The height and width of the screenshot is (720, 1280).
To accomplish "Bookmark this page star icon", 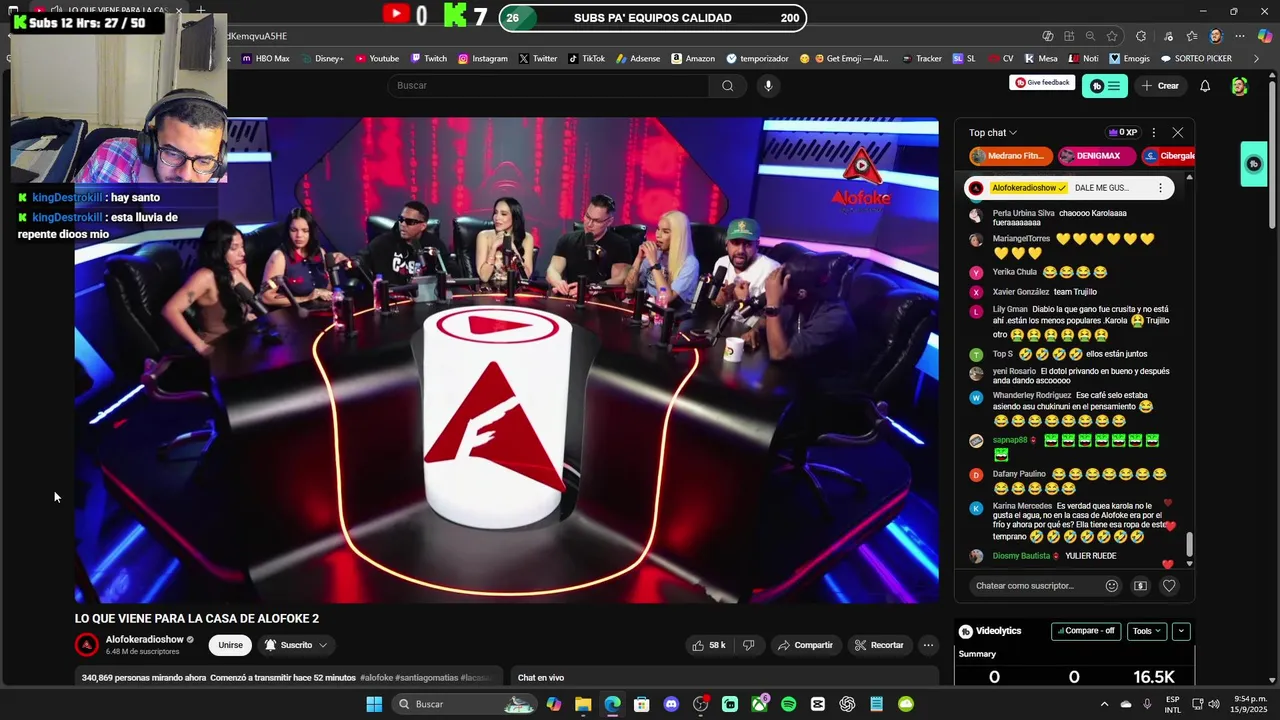I will click(x=1111, y=36).
